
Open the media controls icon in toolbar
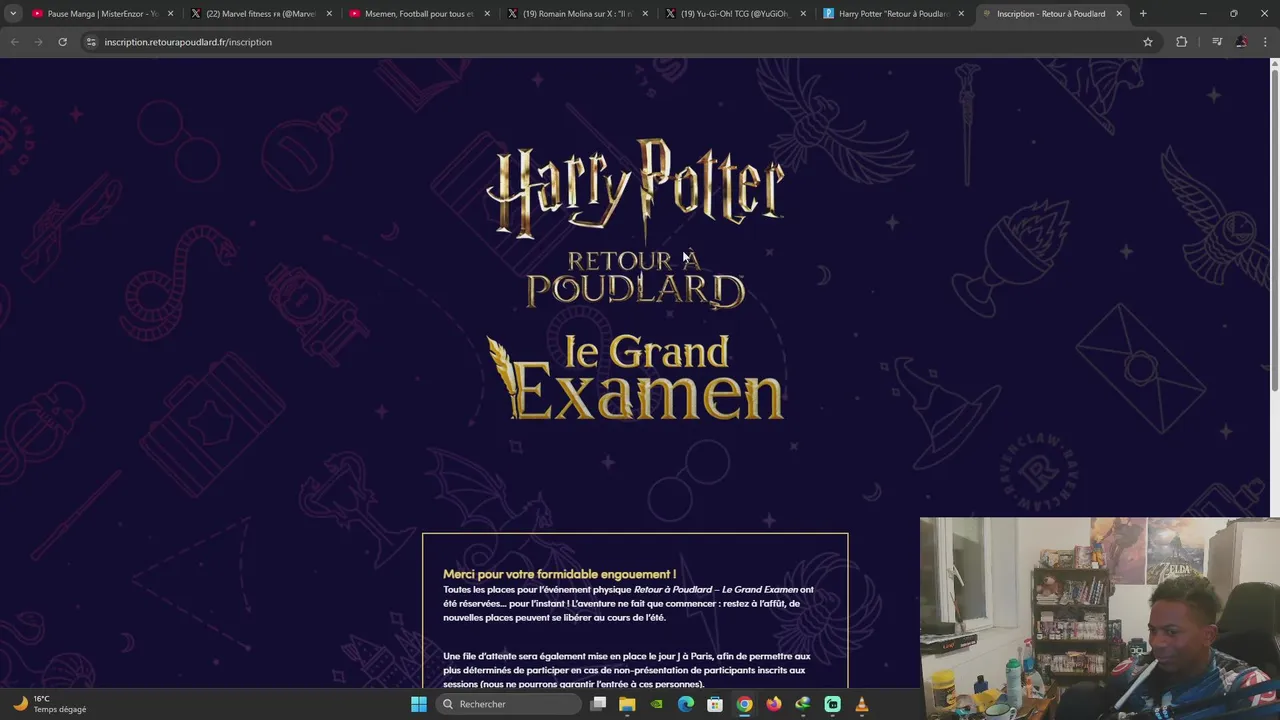click(x=1217, y=42)
